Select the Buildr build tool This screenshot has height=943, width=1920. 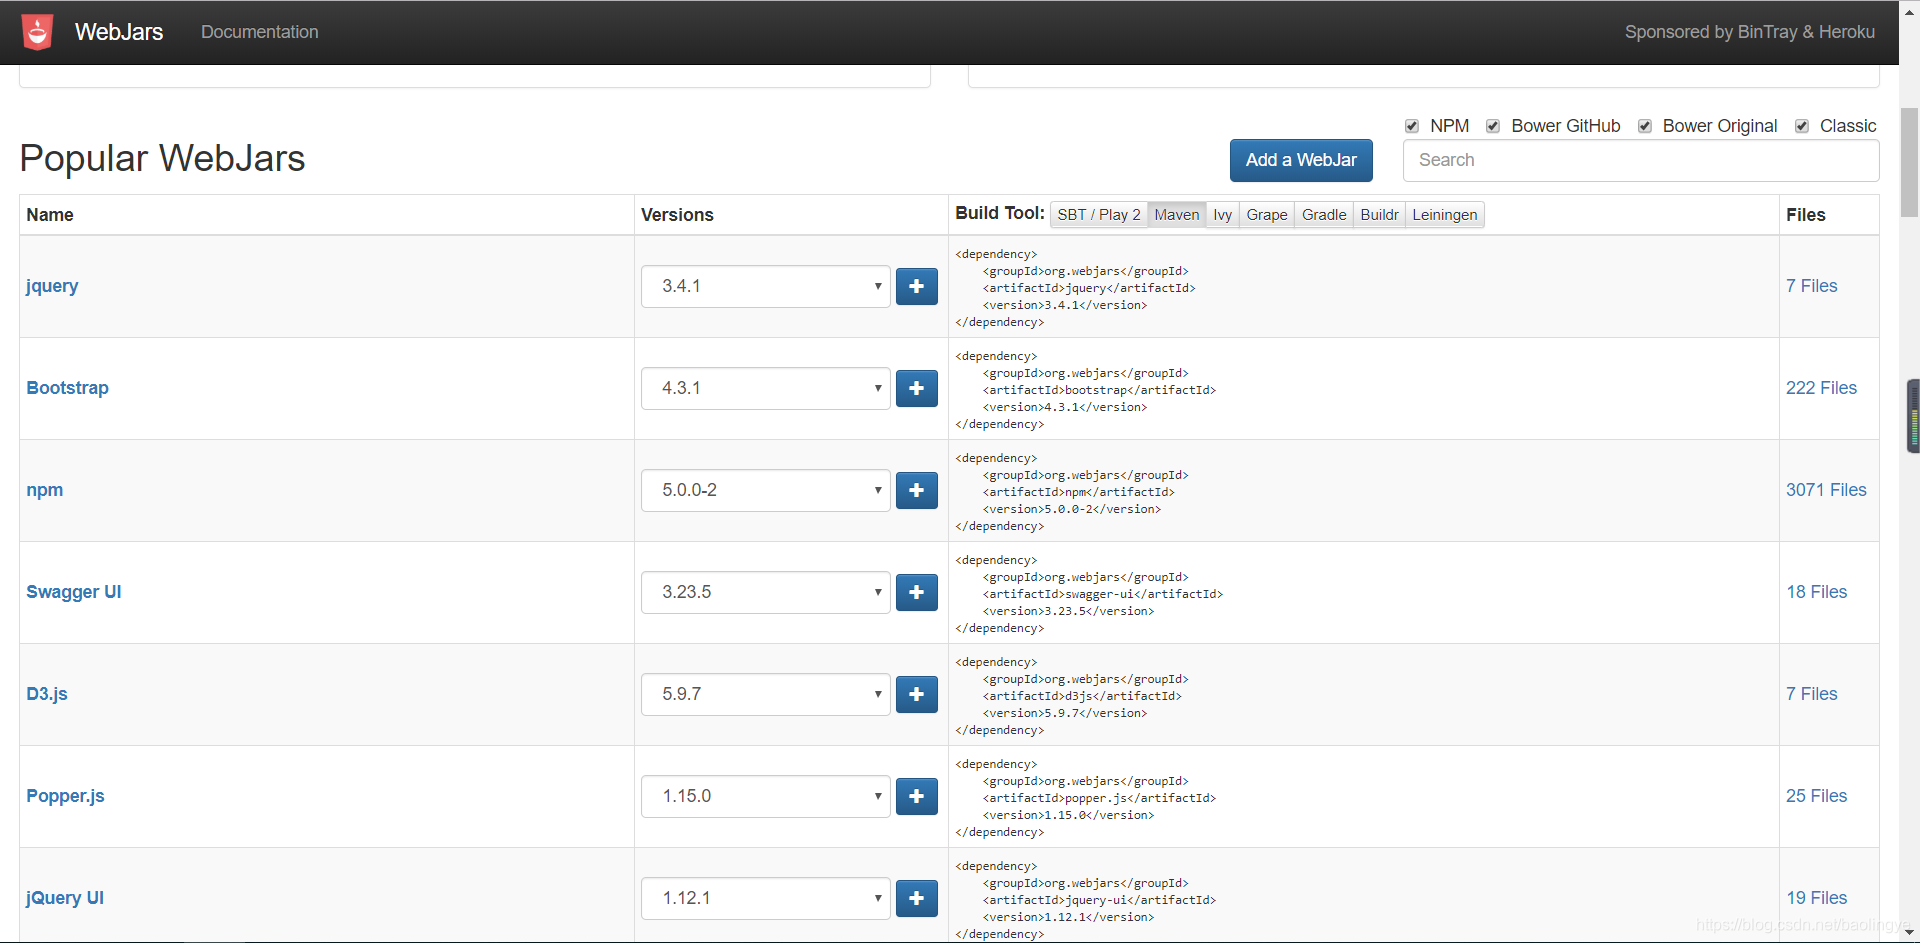(1379, 215)
